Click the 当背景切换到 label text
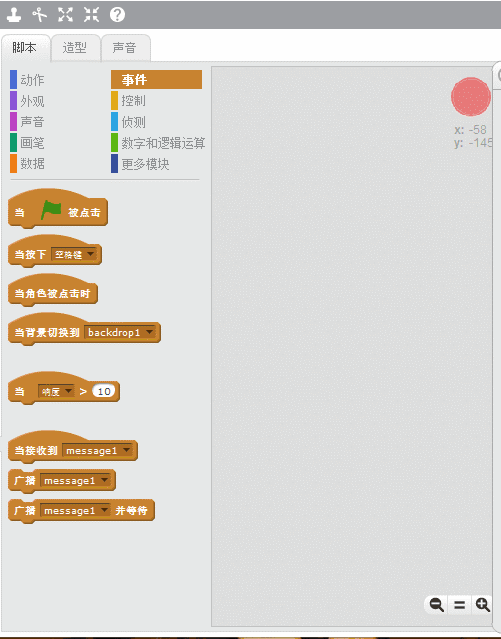 tap(47, 333)
